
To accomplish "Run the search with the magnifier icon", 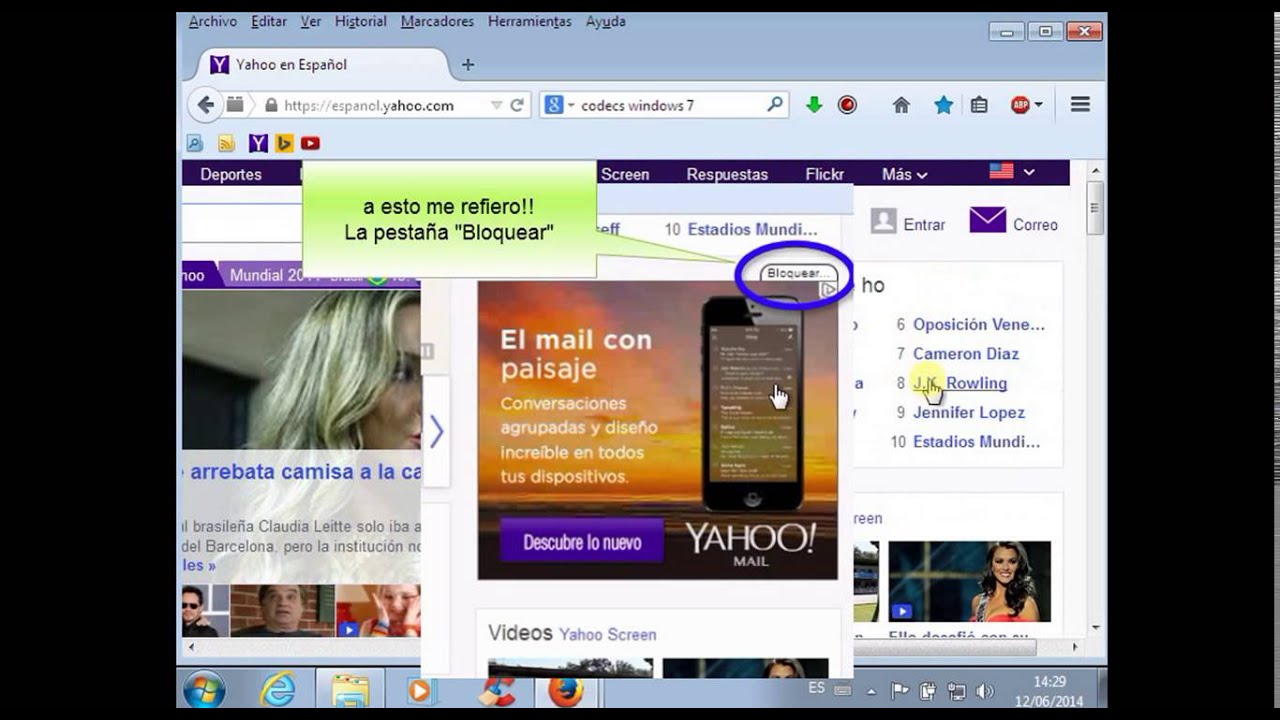I will point(774,105).
